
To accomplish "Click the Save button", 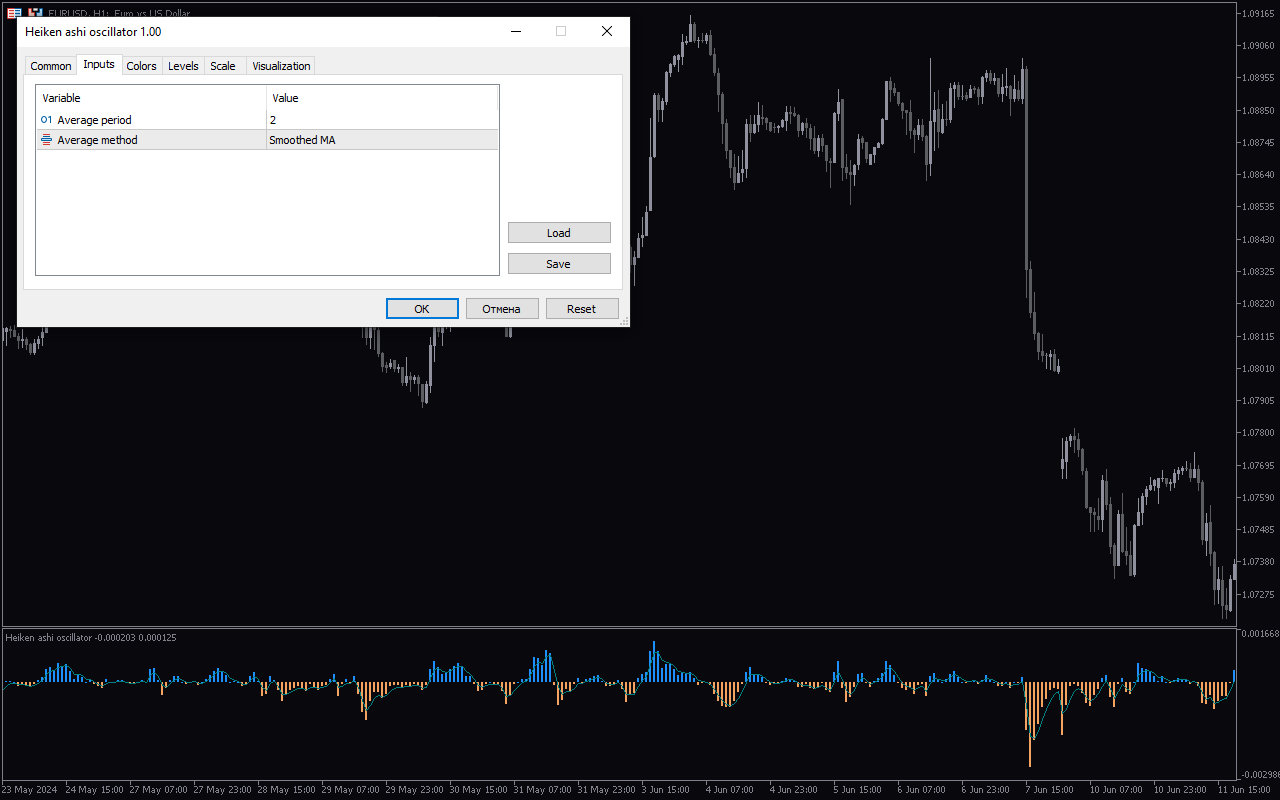I will (559, 264).
